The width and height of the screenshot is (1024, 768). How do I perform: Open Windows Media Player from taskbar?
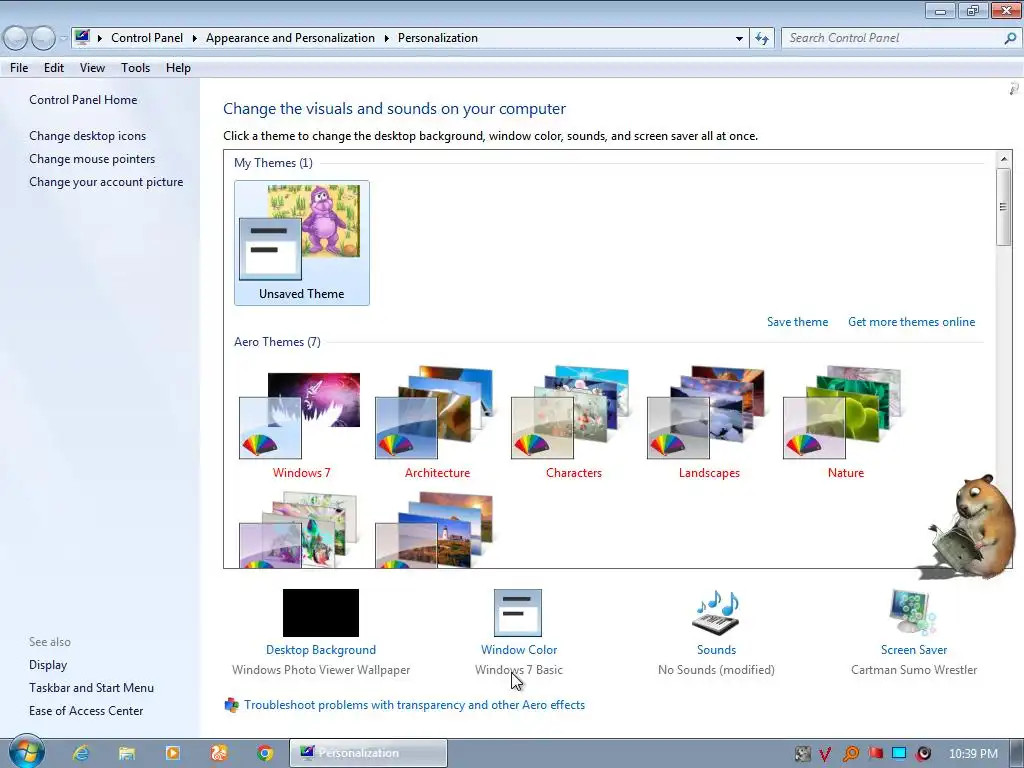(x=173, y=753)
